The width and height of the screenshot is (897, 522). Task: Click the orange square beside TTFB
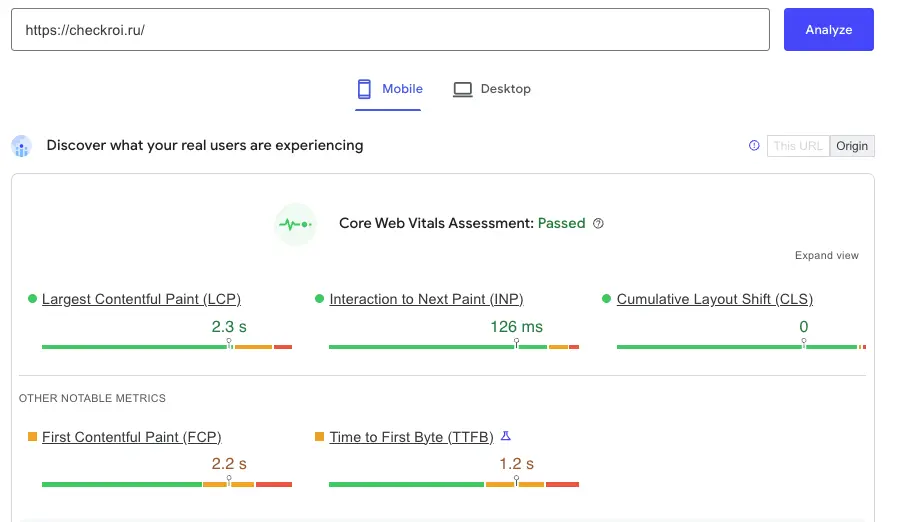coord(319,437)
